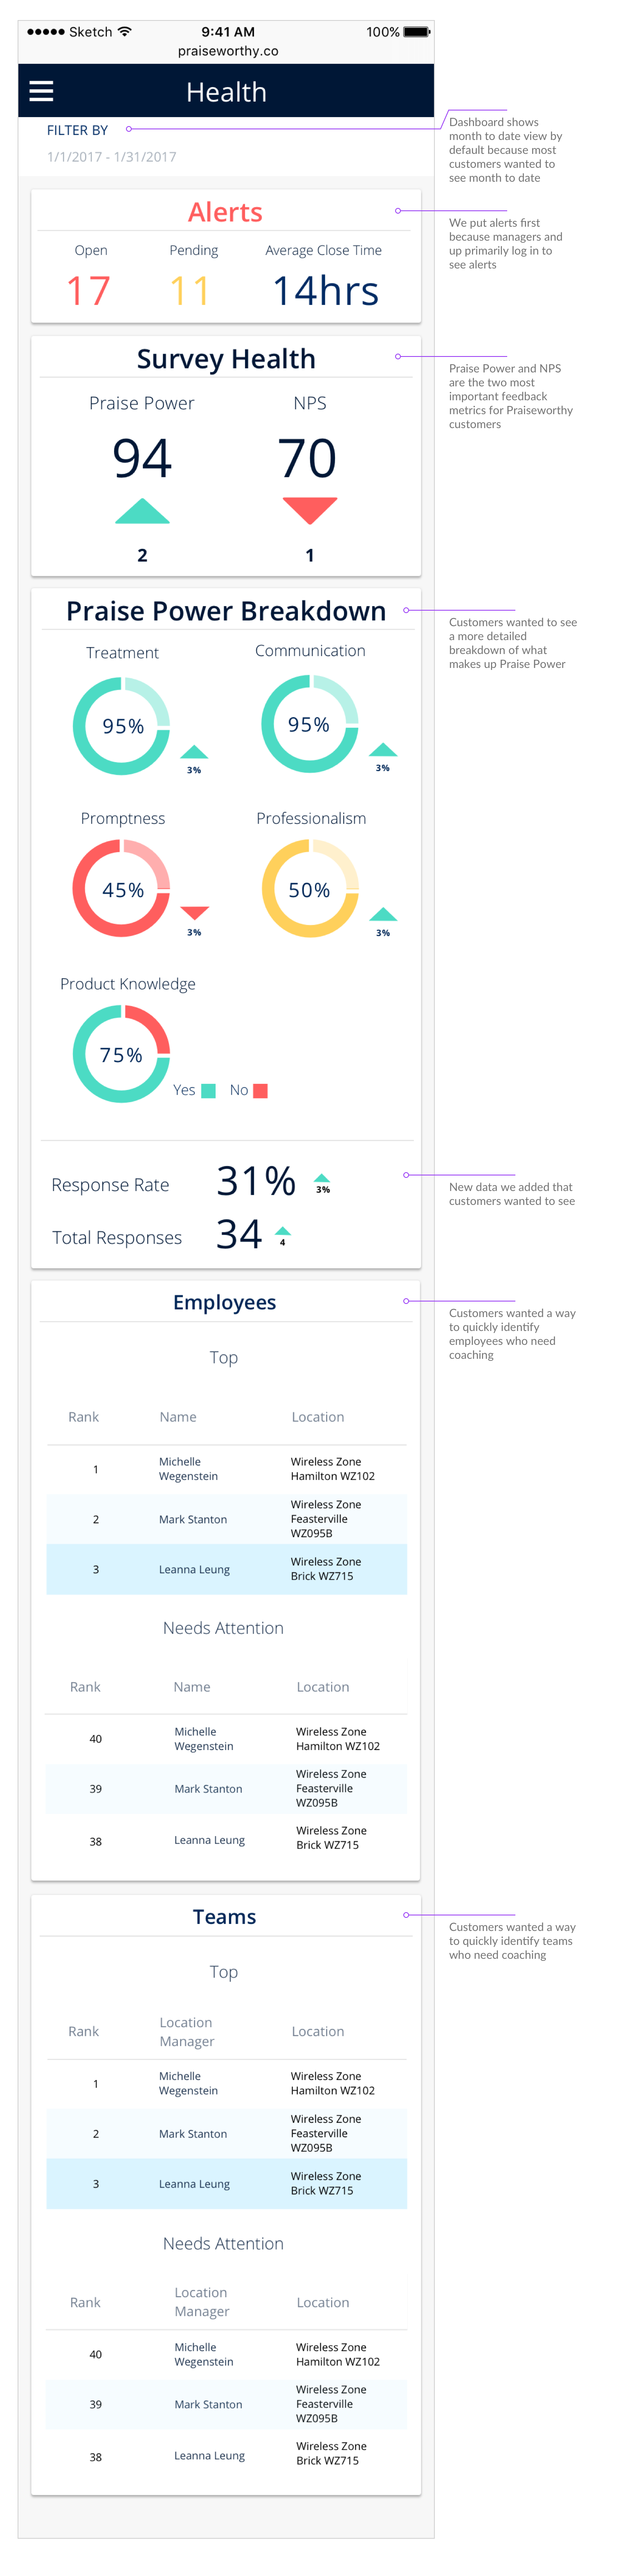Click Rank header in Employees Needs Attention table

tap(85, 1688)
